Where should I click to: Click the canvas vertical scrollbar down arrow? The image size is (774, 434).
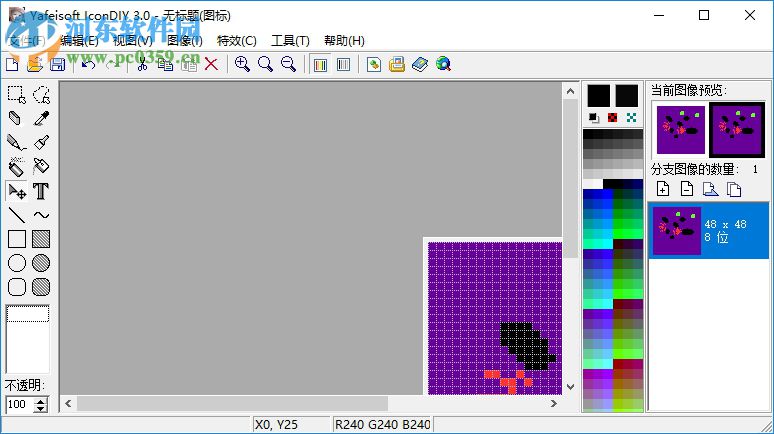(x=571, y=387)
